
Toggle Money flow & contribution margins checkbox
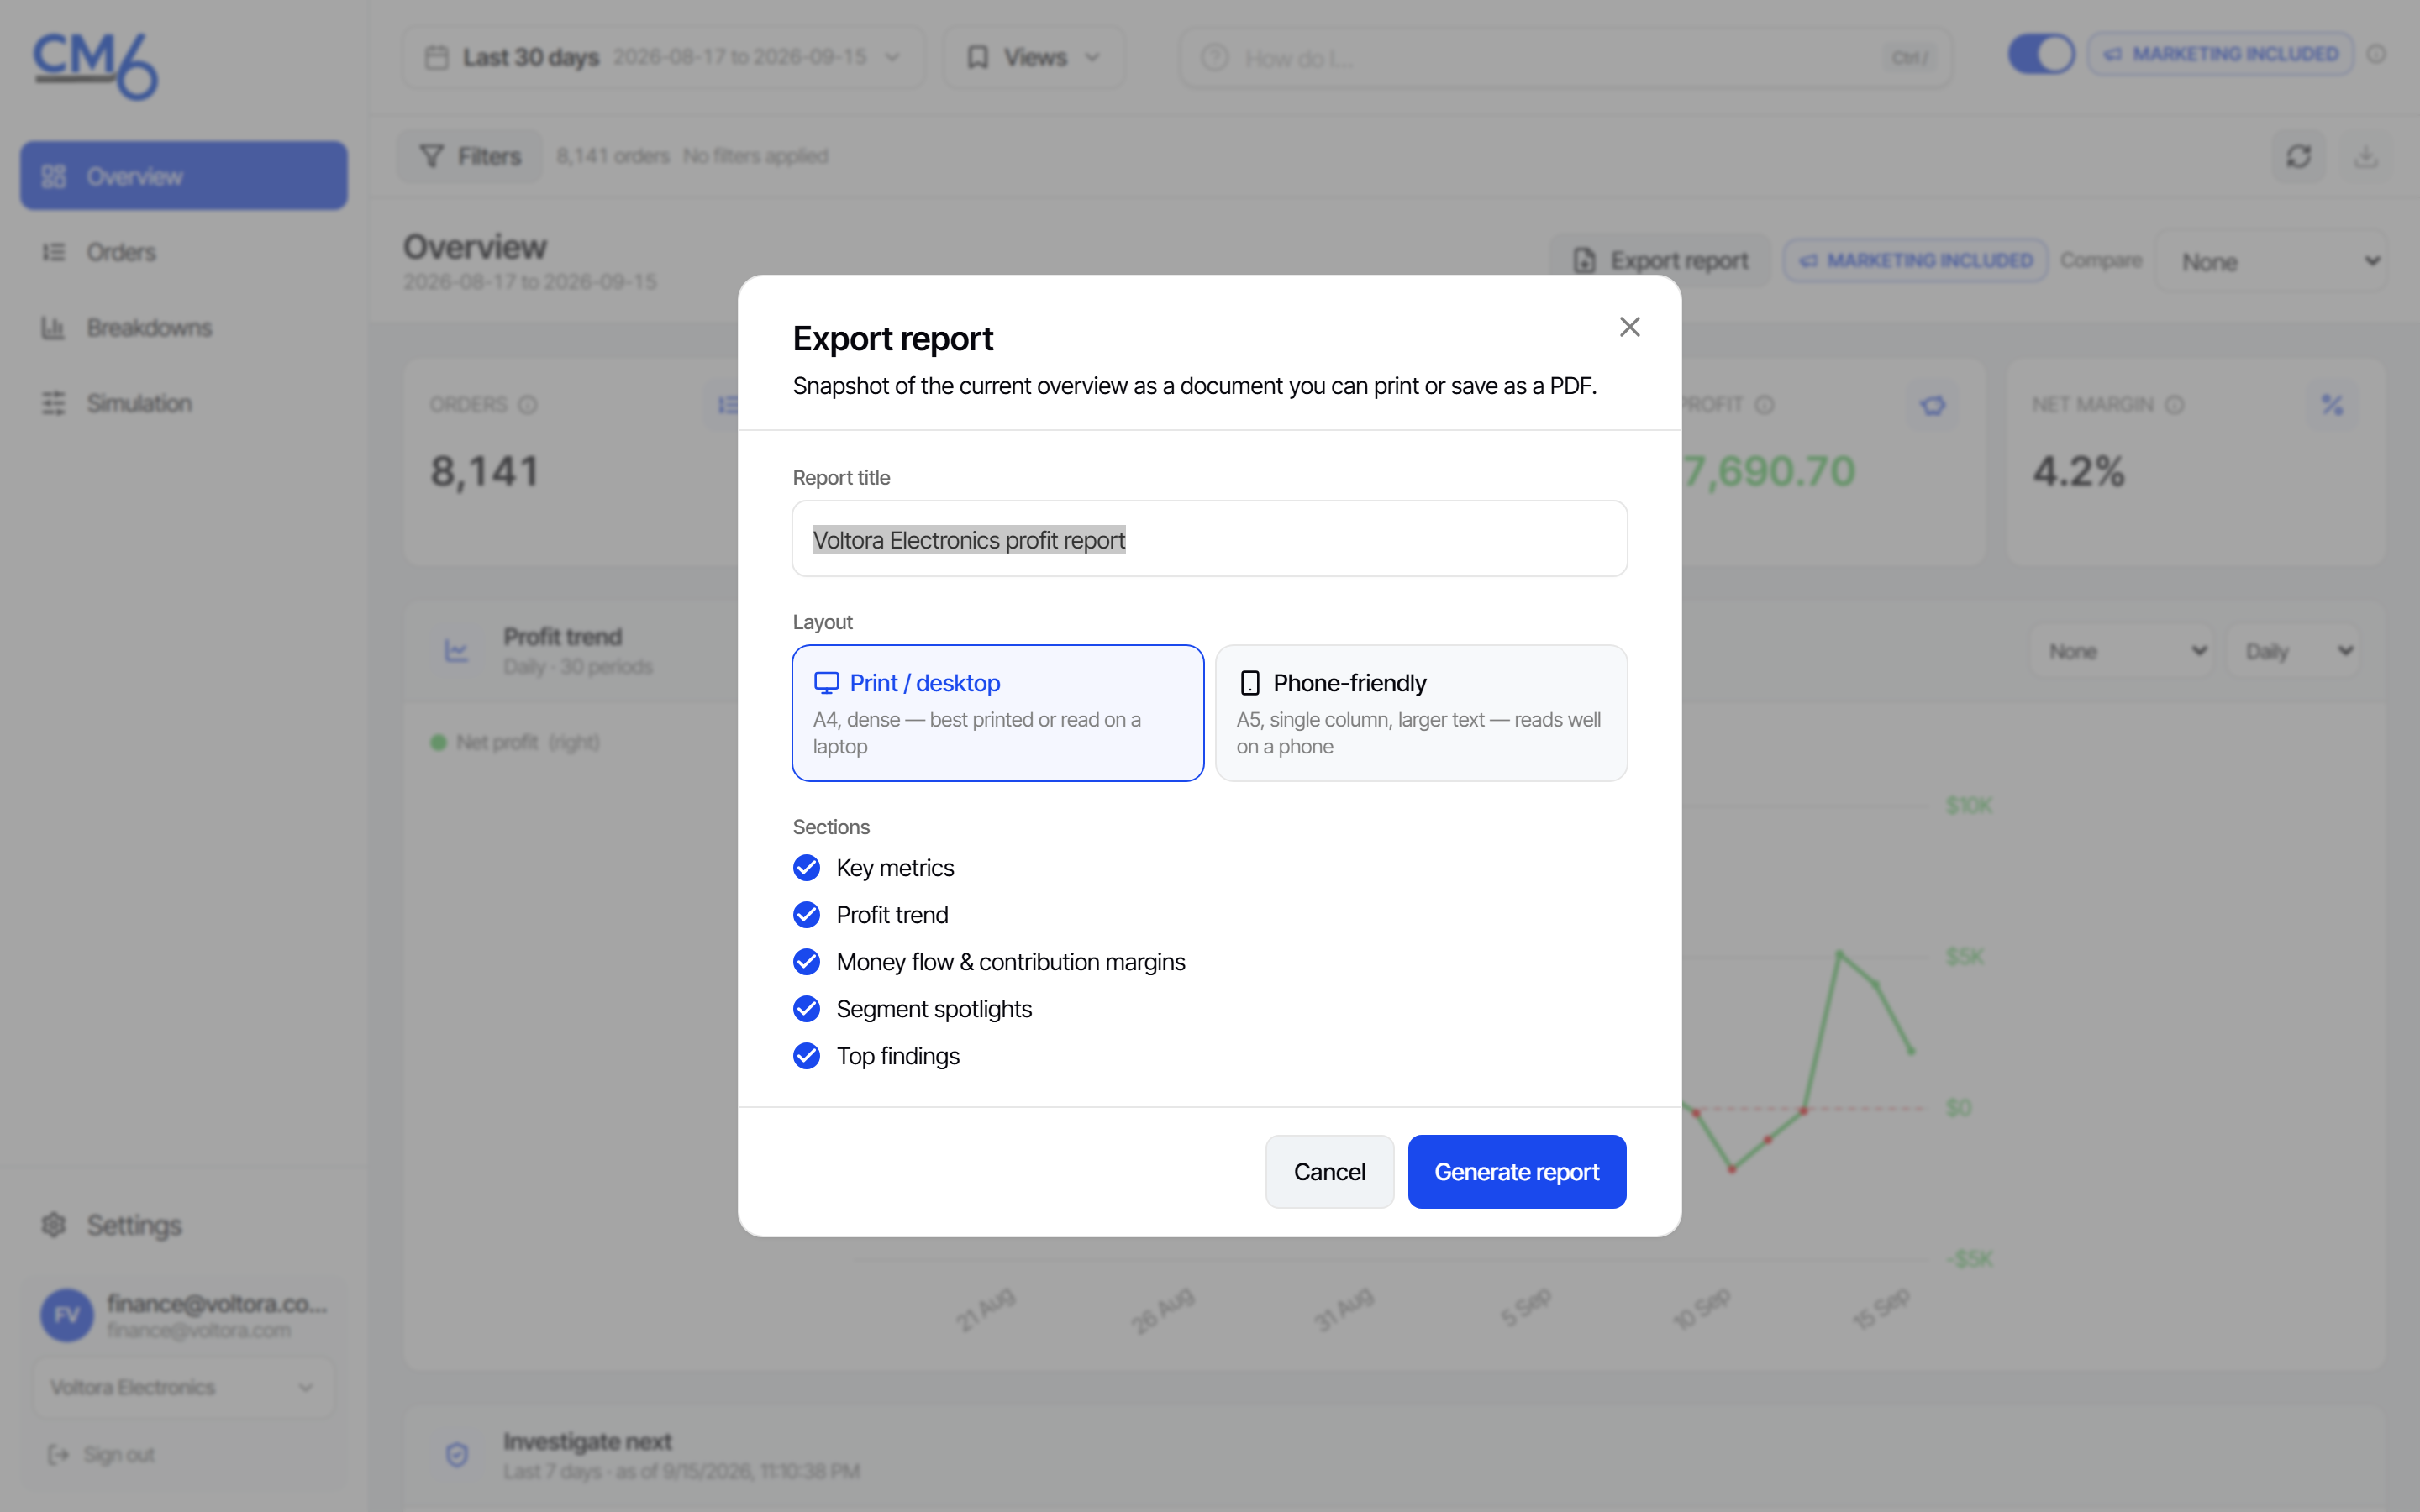pyautogui.click(x=807, y=962)
